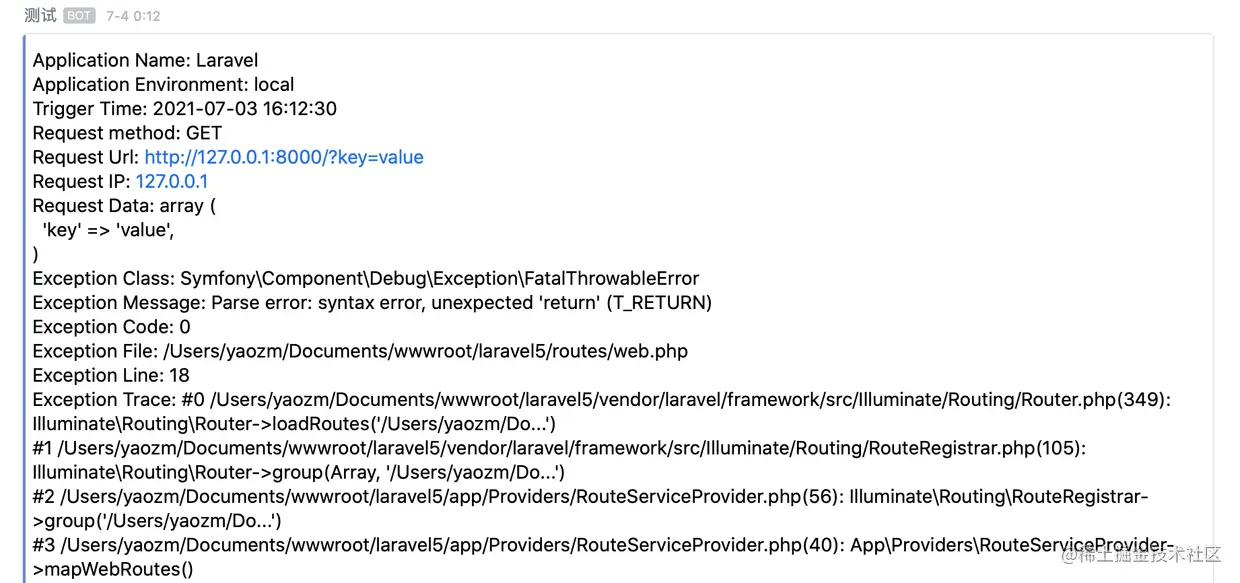
Task: Click the BOT badge next to sender name
Action: [80, 16]
